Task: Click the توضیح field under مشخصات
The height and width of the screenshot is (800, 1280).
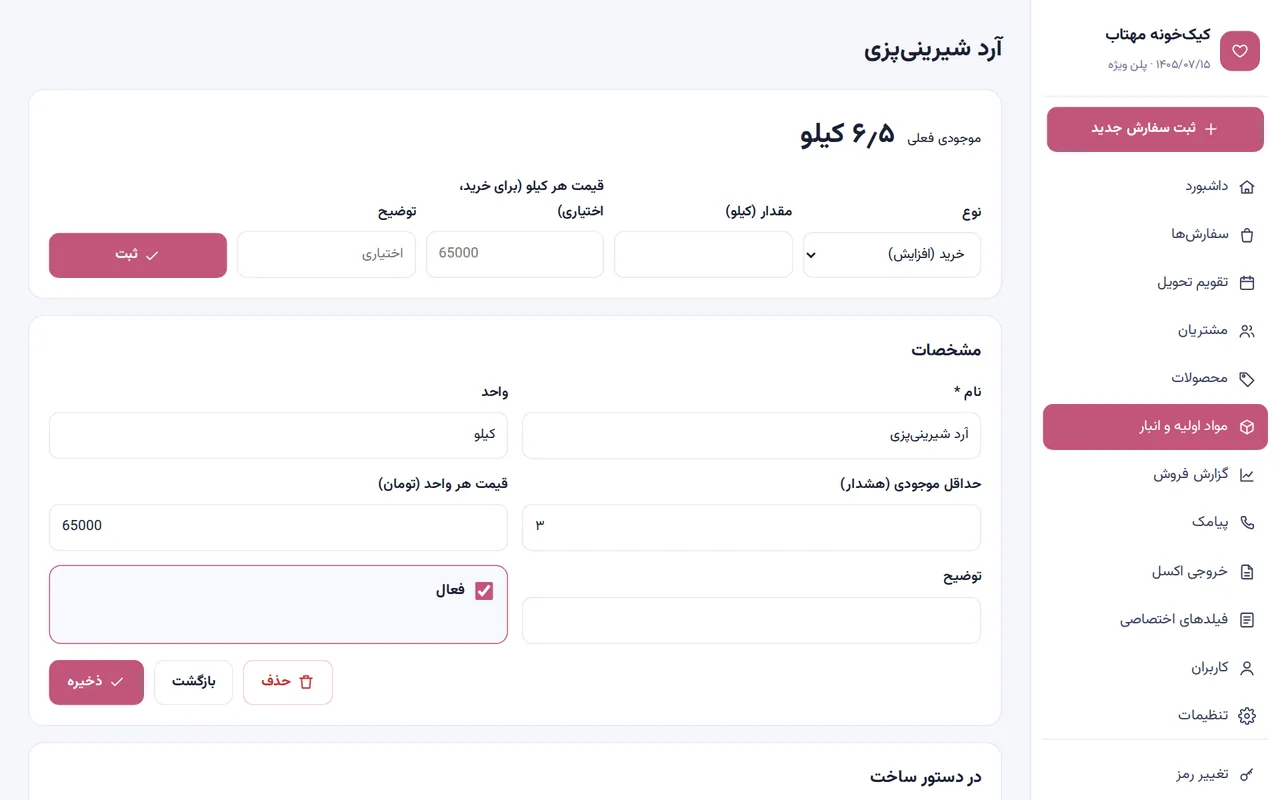Action: coord(752,621)
